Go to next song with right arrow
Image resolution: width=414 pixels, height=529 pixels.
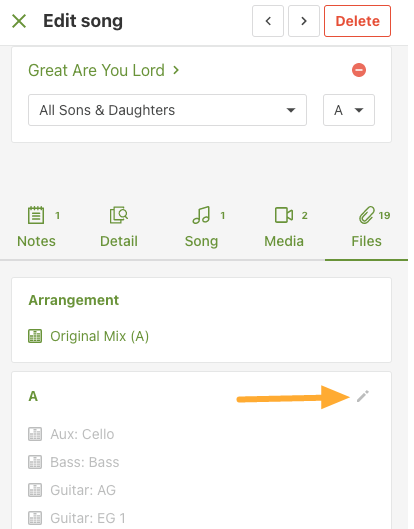point(304,21)
